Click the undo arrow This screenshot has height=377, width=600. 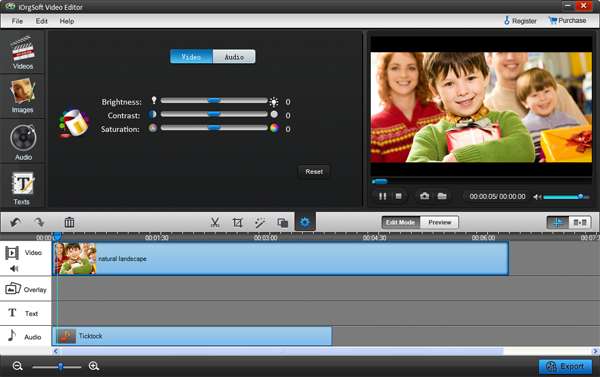point(15,222)
